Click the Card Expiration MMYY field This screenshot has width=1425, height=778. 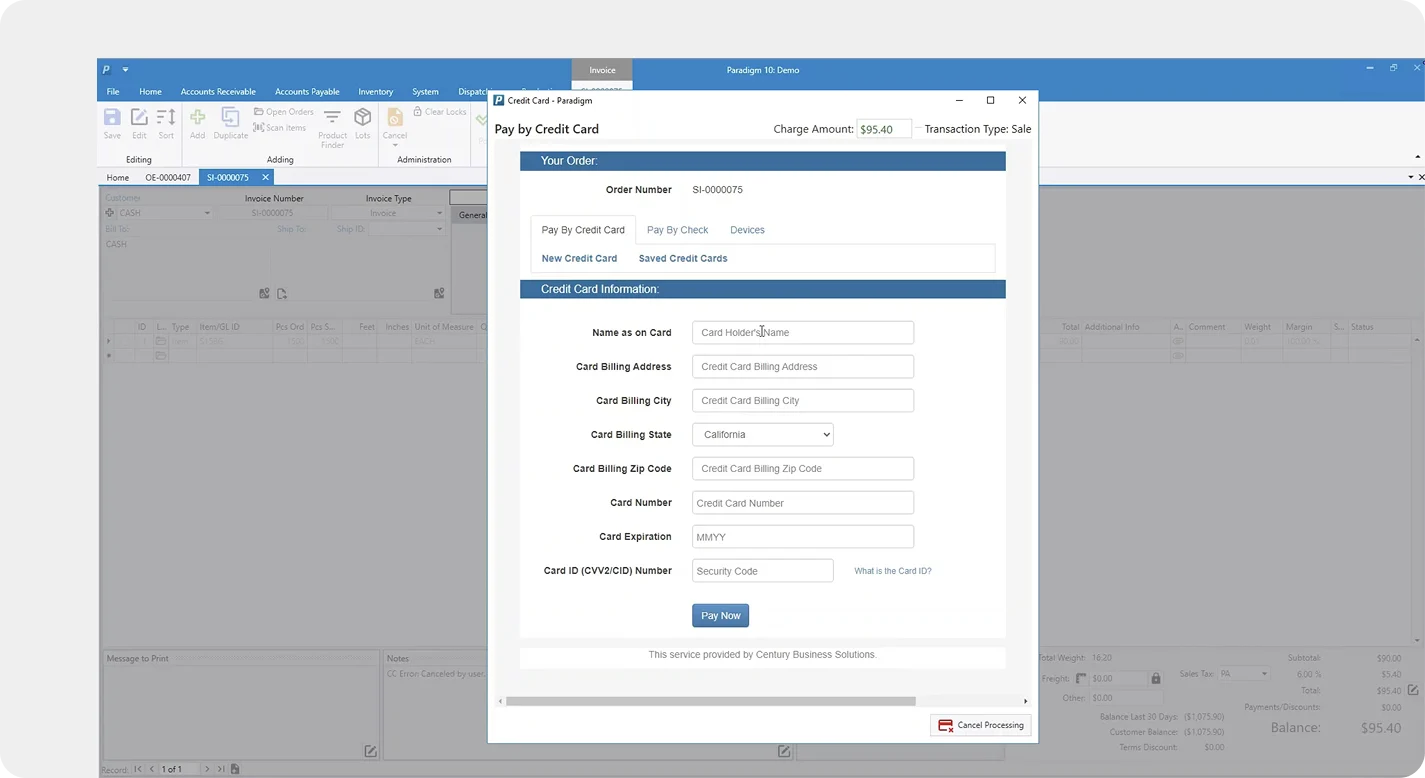tap(803, 537)
